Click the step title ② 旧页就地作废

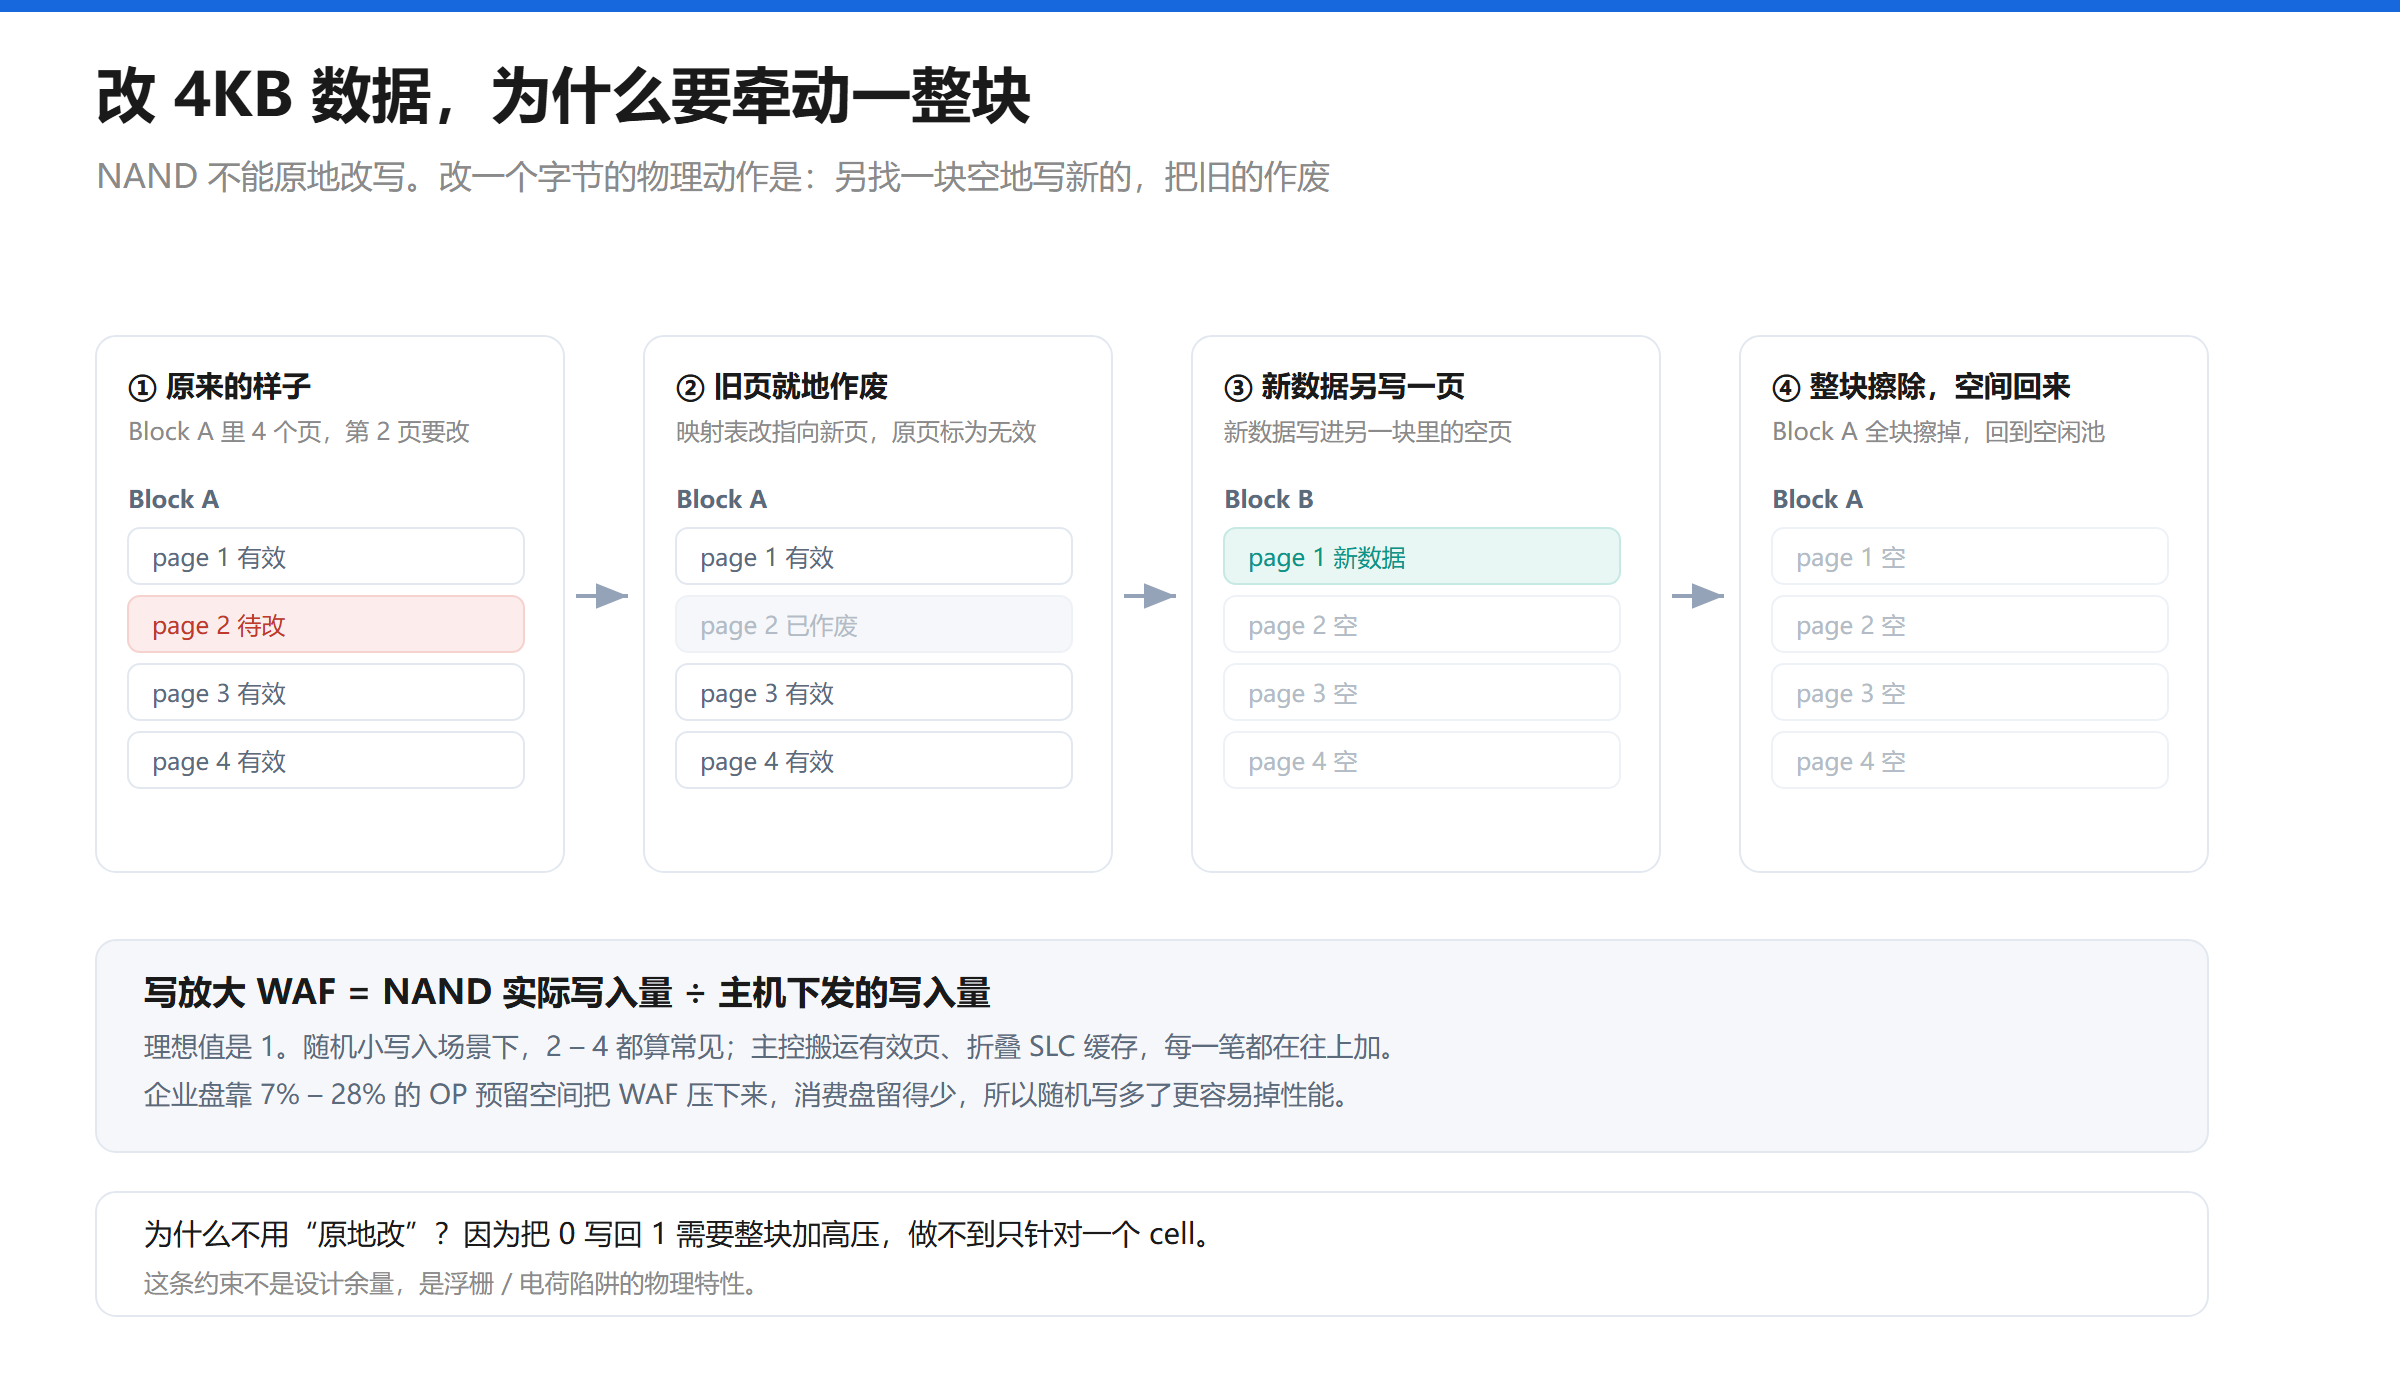[x=782, y=386]
